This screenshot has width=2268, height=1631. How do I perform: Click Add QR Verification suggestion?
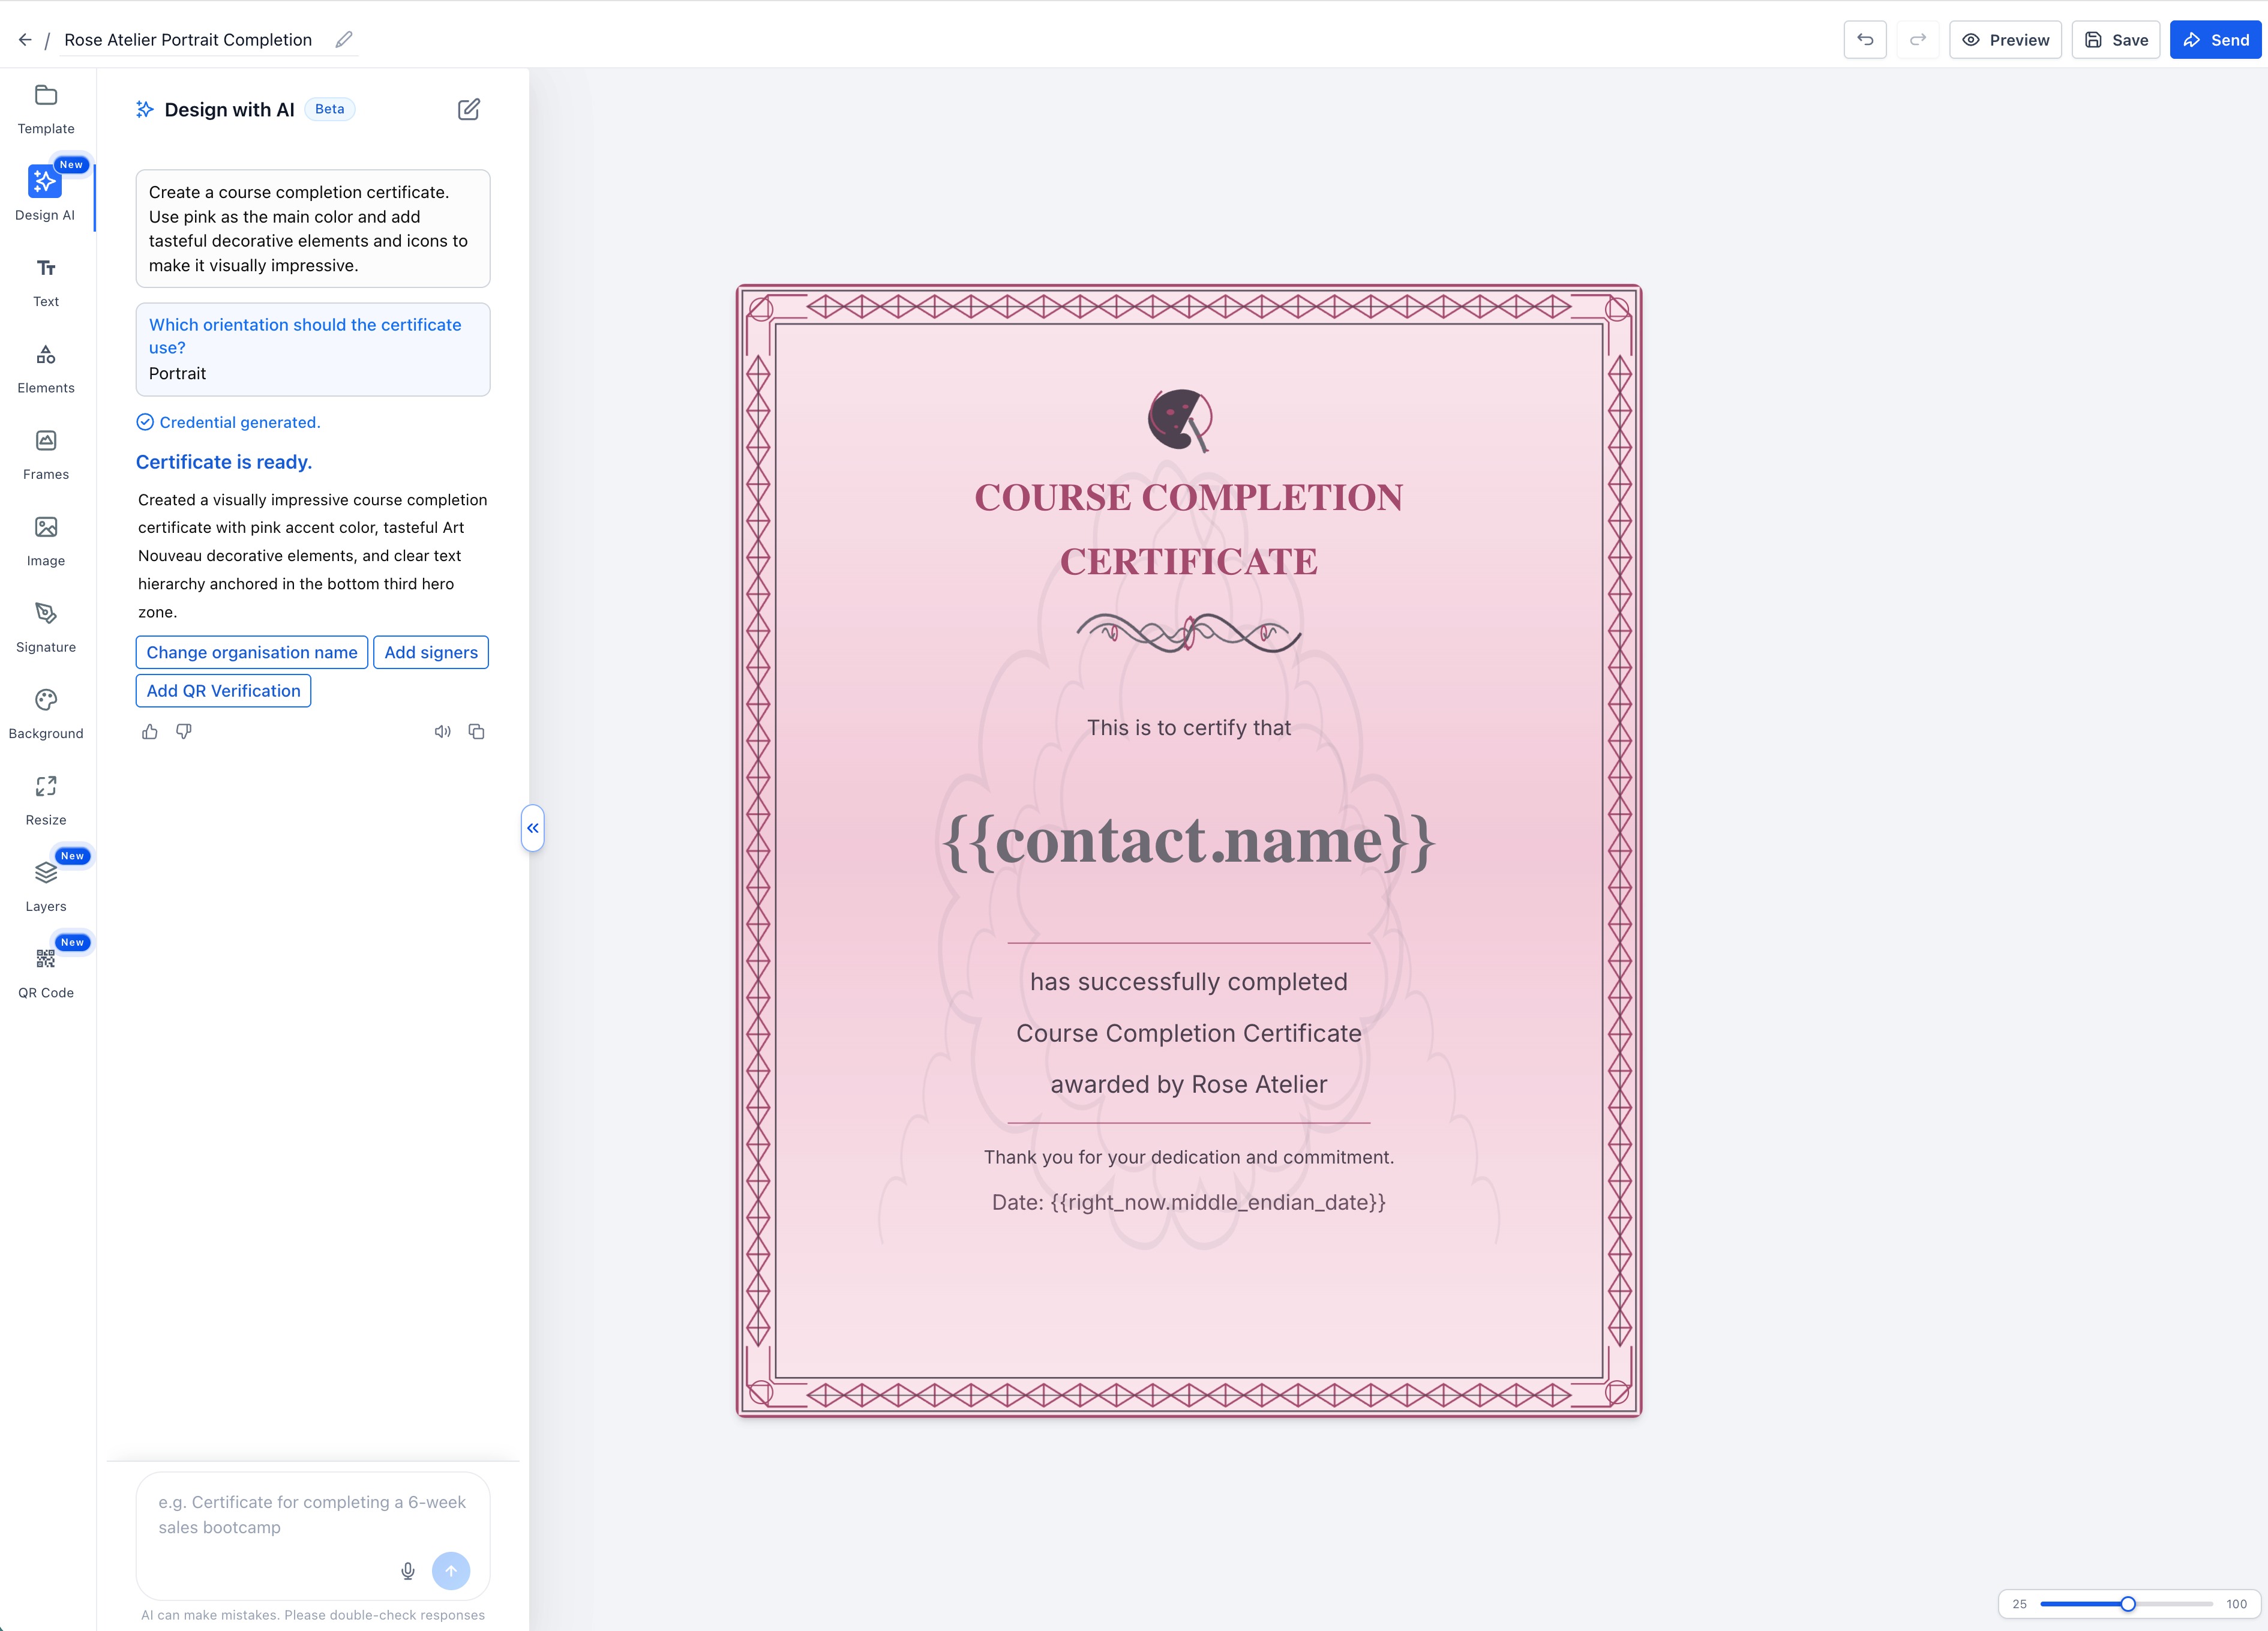click(223, 691)
